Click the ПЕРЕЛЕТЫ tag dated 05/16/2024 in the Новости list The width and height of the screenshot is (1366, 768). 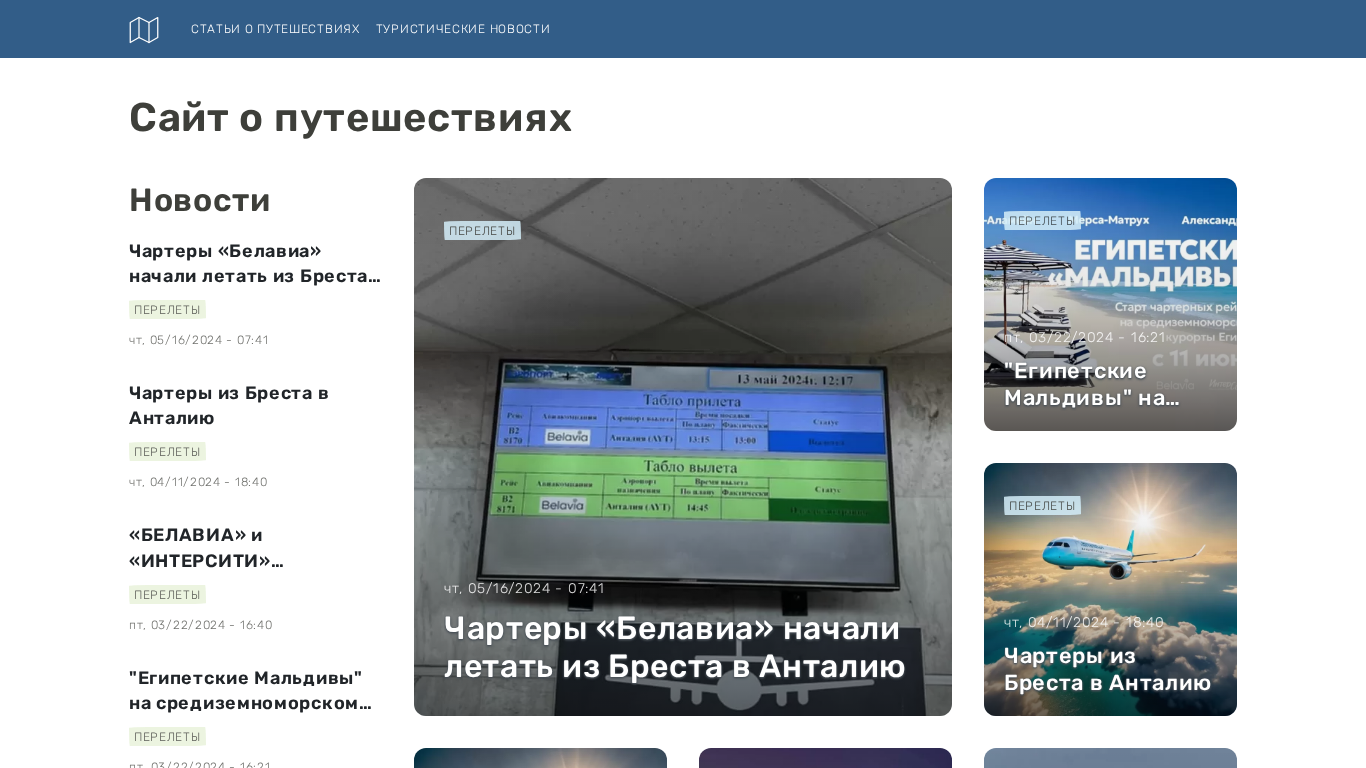coord(167,310)
